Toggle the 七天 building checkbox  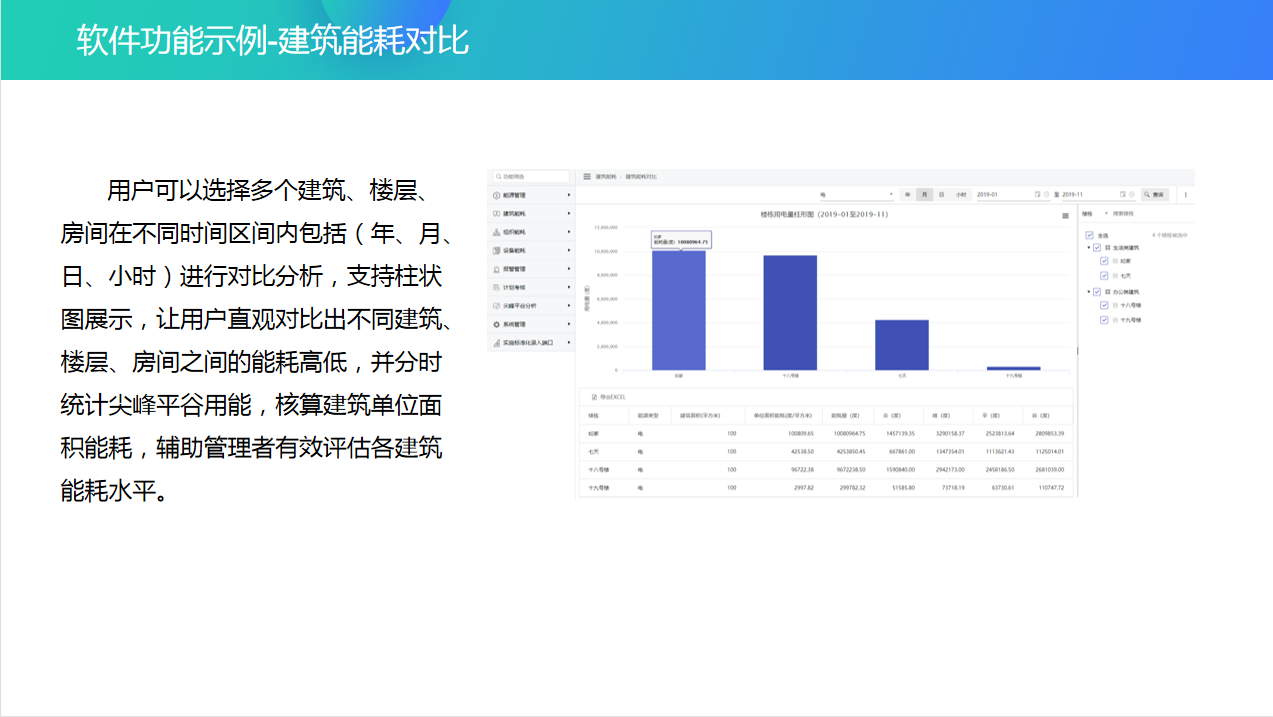1104,275
